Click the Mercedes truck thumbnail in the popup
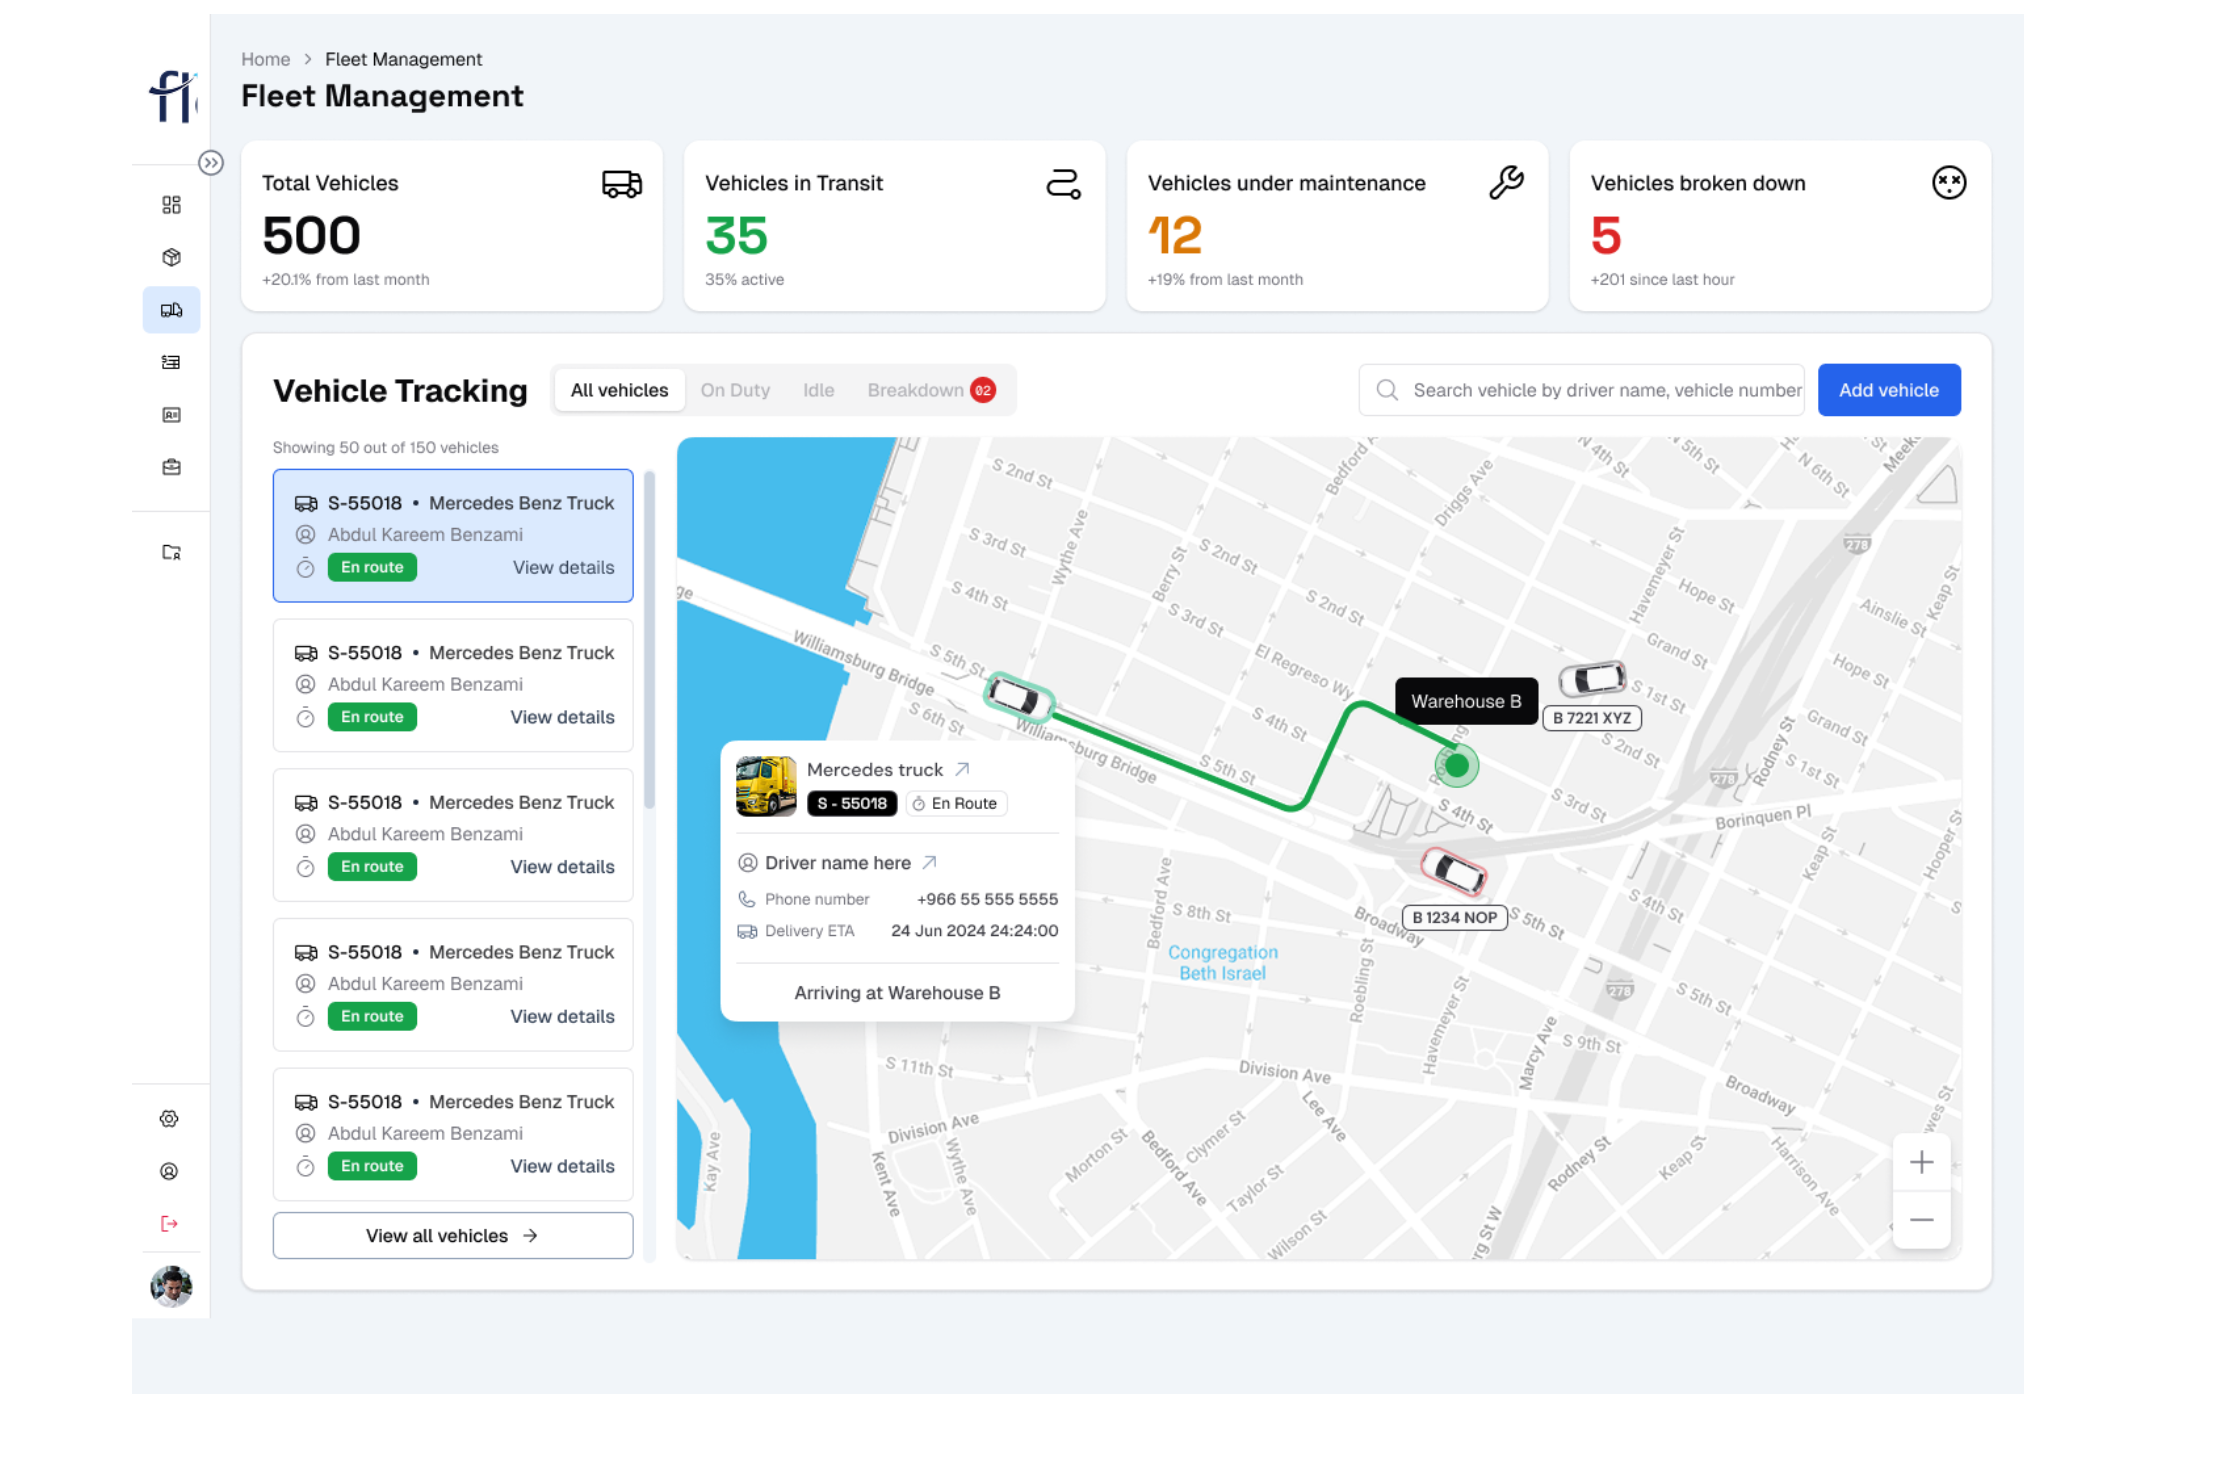The image size is (2229, 1461). pos(766,786)
